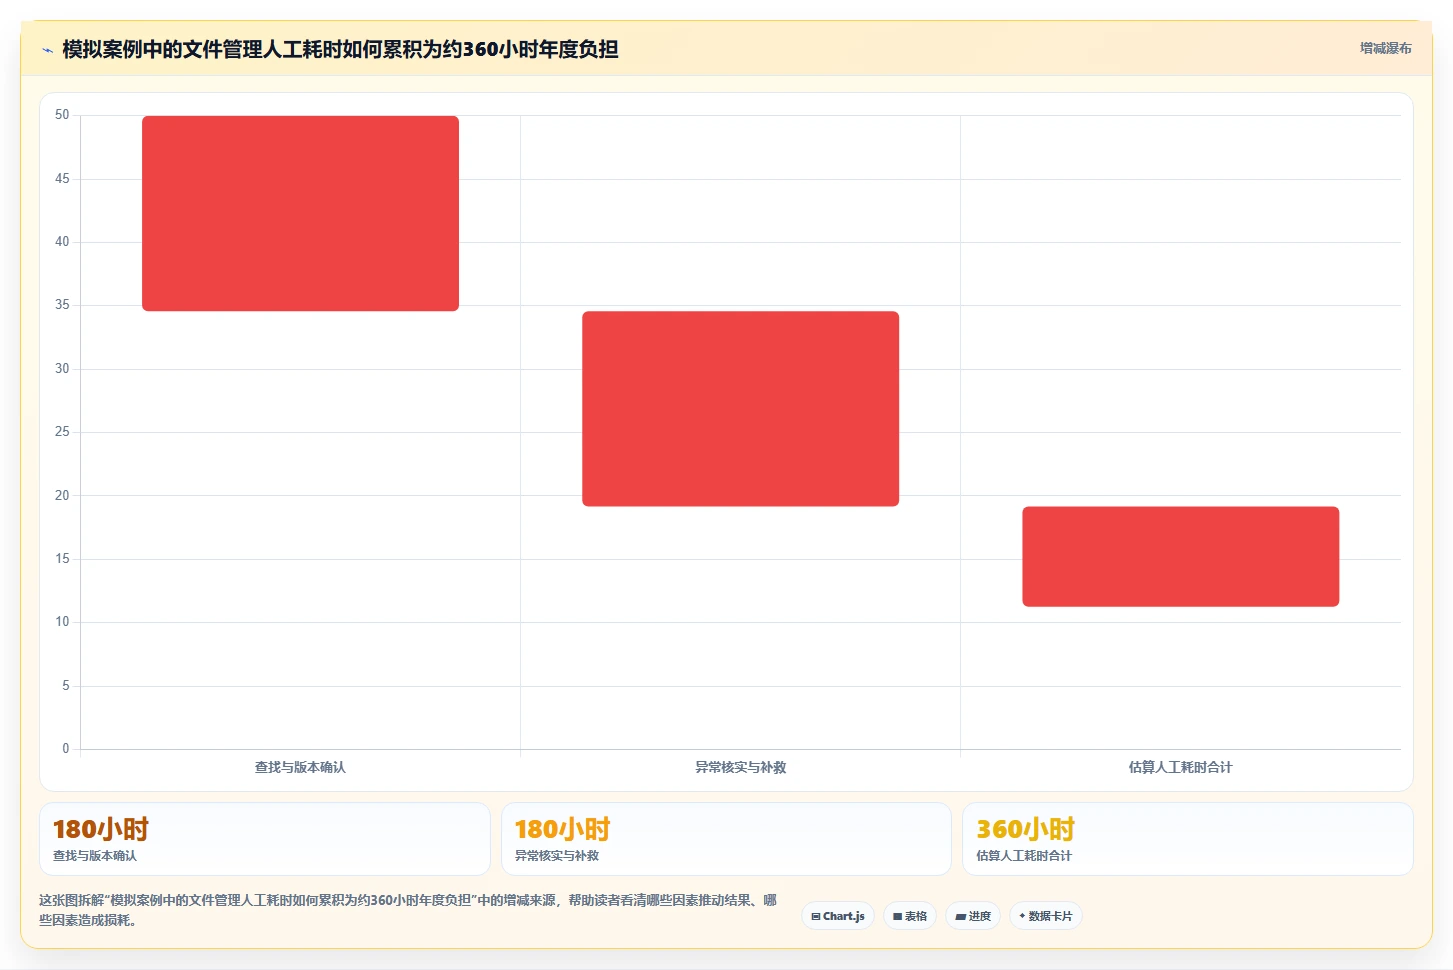Click the 进度 tag chip
Image resolution: width=1453 pixels, height=970 pixels.
point(973,916)
